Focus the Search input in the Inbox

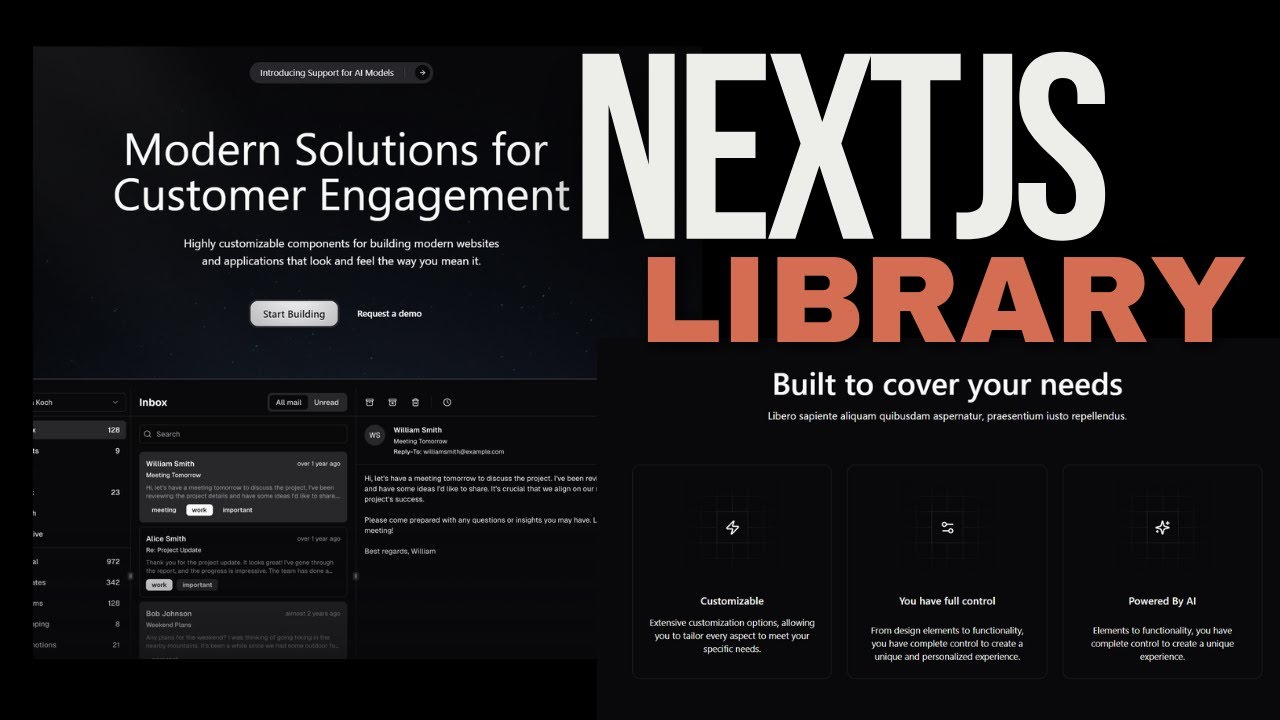point(243,434)
